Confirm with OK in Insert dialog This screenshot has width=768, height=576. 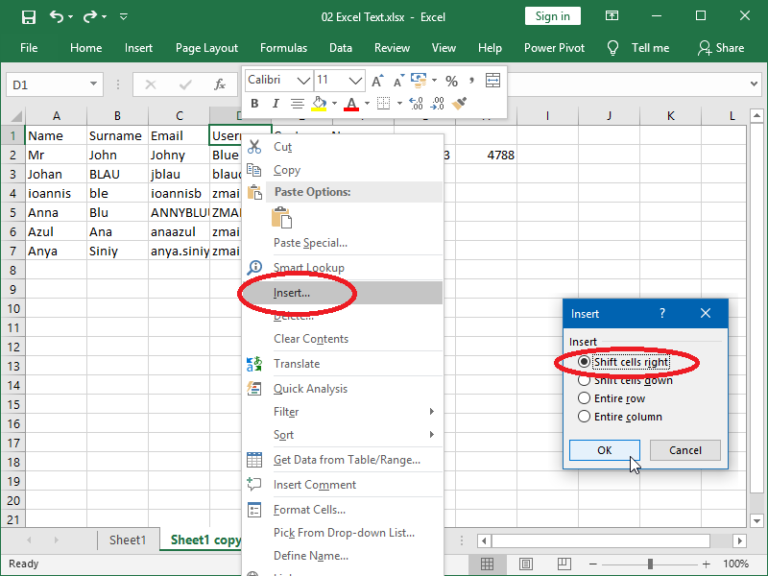[x=604, y=450]
